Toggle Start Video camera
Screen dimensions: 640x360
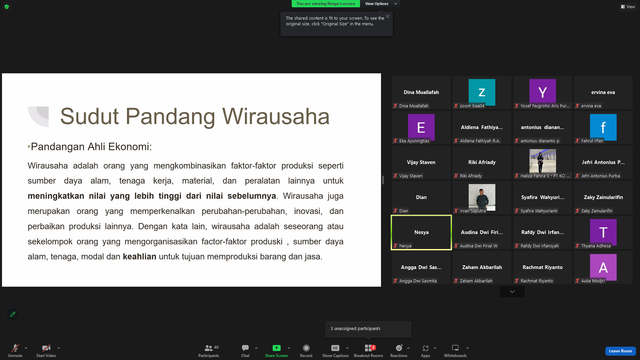coord(46,350)
